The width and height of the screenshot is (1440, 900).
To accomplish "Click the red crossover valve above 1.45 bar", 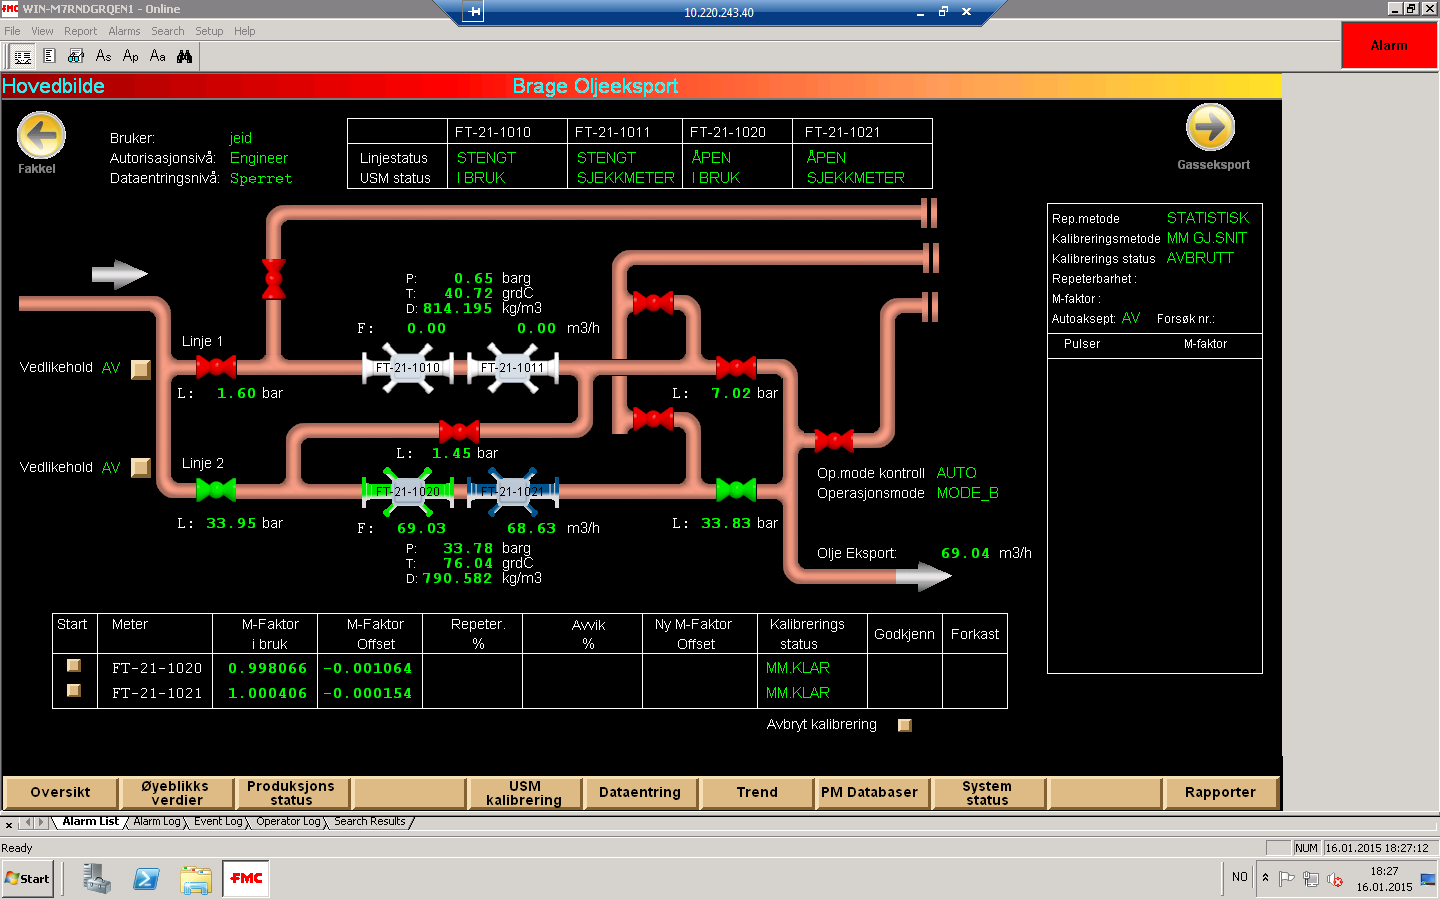I will click(459, 431).
